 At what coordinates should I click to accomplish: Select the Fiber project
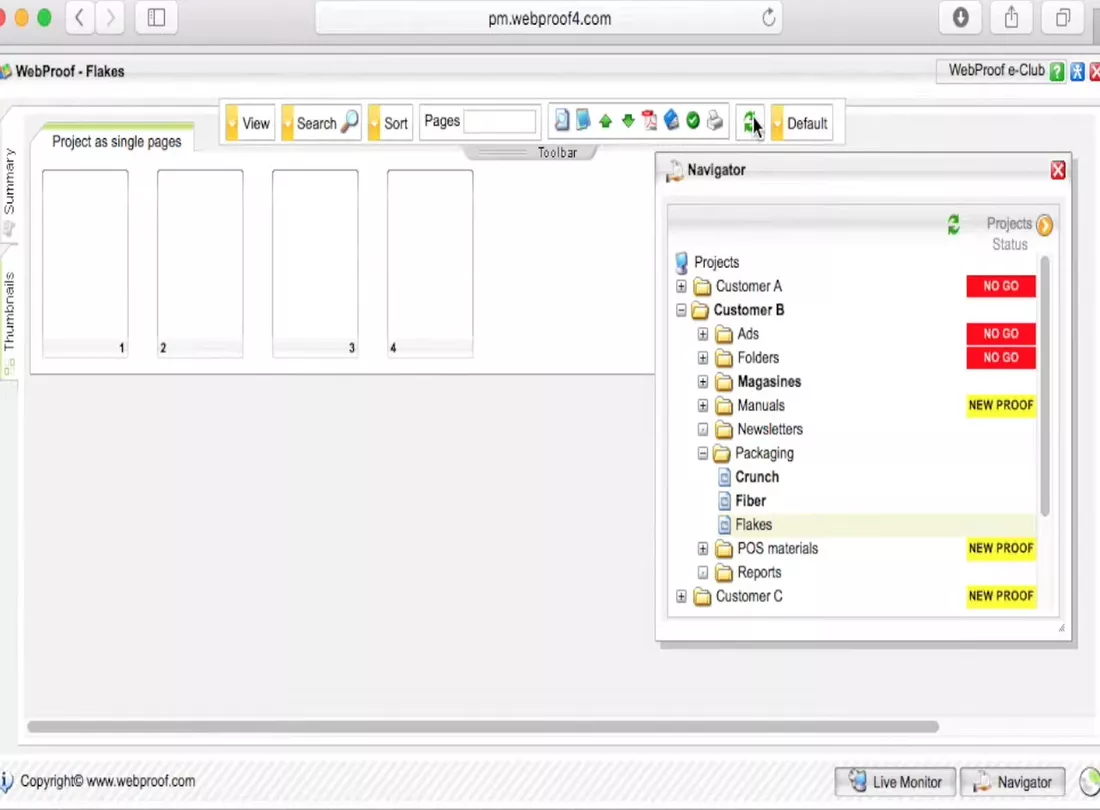[x=750, y=501]
